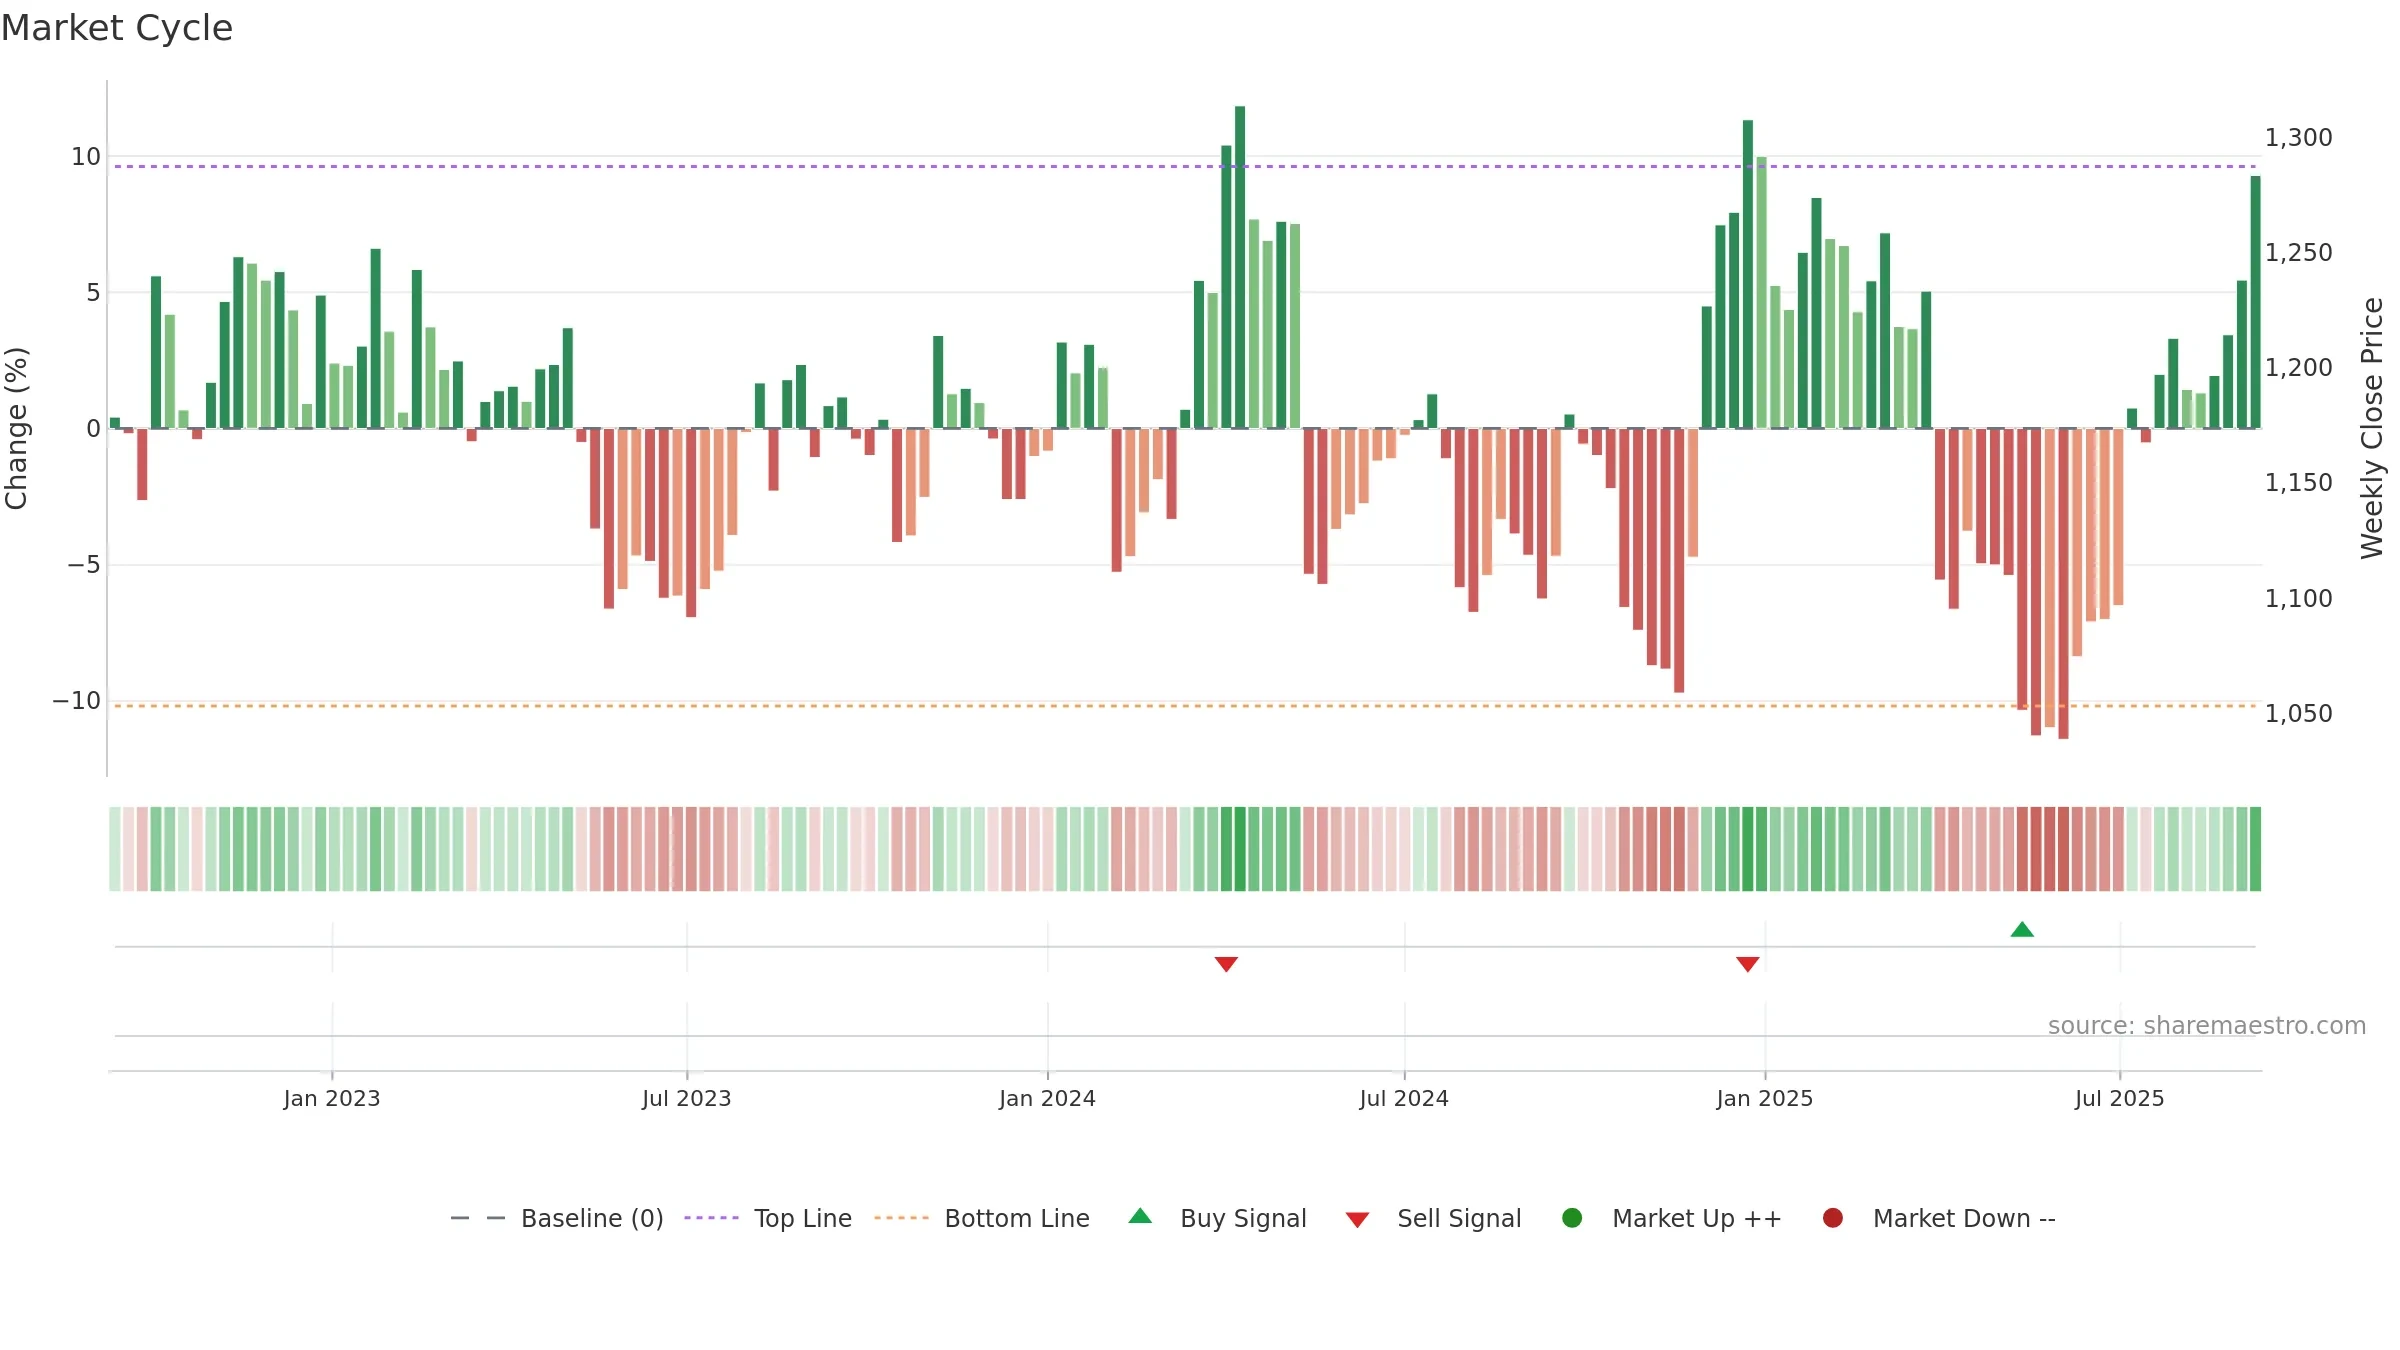Click the green Market Up legend dot
This screenshot has height=1350, width=2400.
(1572, 1218)
